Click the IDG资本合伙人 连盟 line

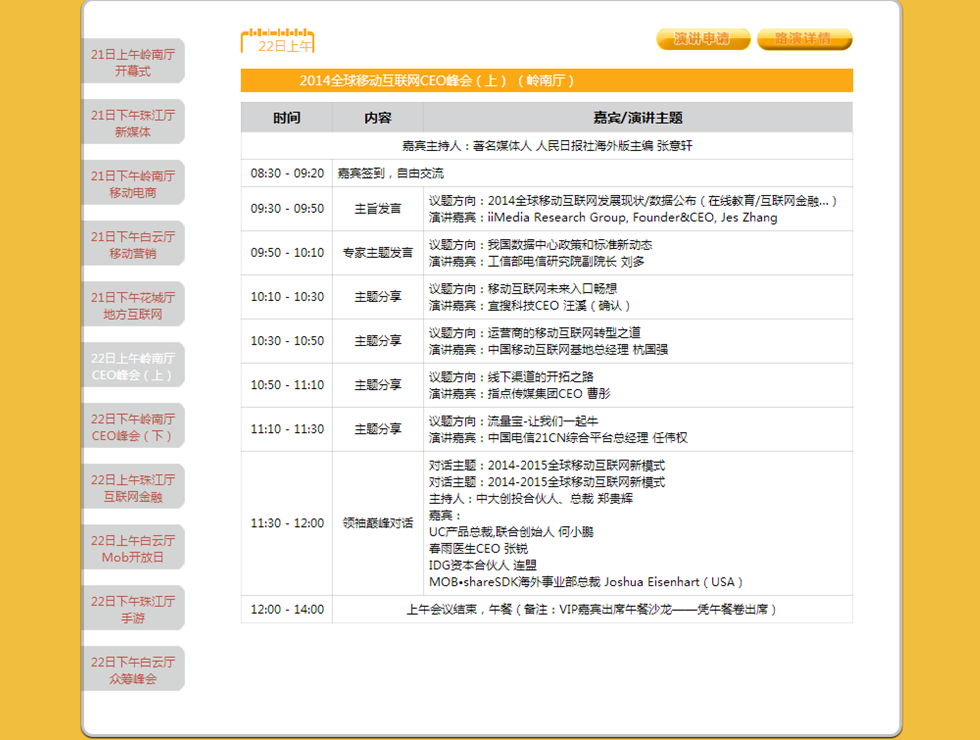point(482,566)
